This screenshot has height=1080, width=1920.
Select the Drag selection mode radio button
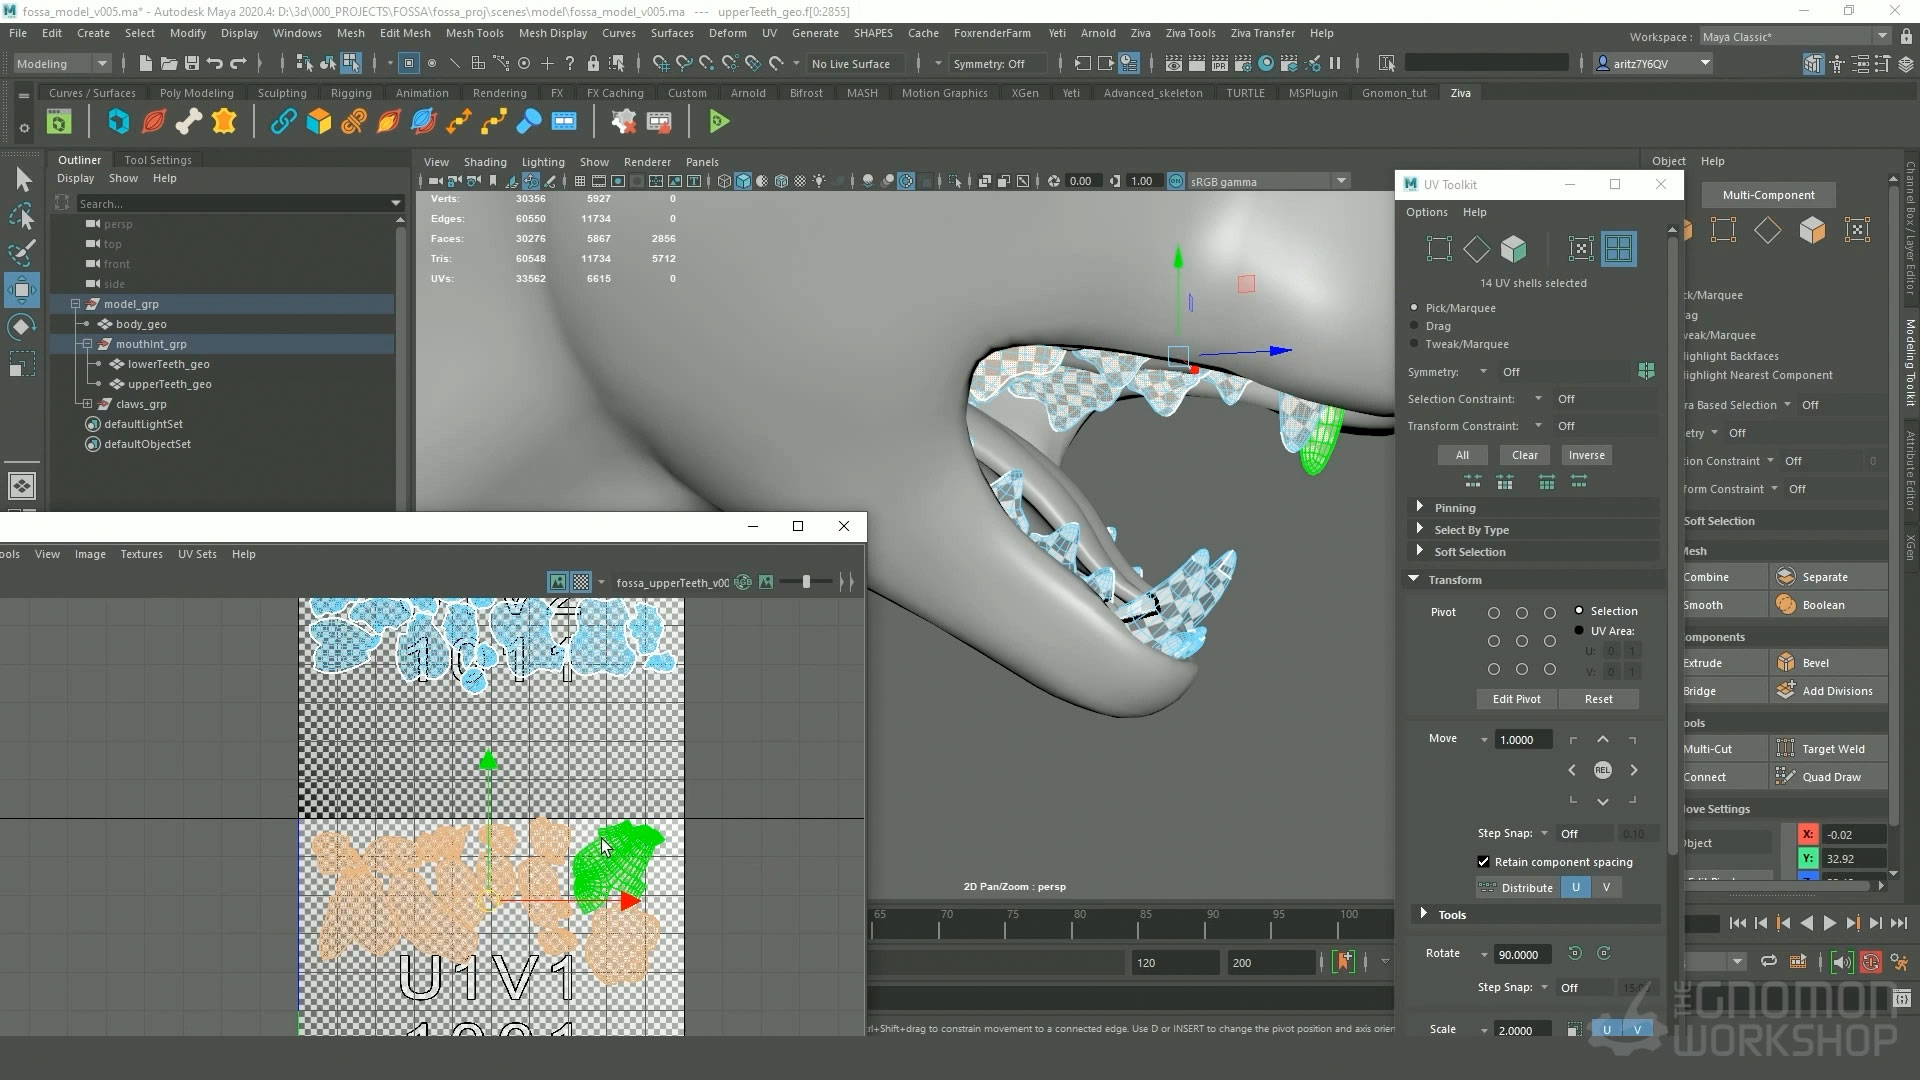[1414, 326]
